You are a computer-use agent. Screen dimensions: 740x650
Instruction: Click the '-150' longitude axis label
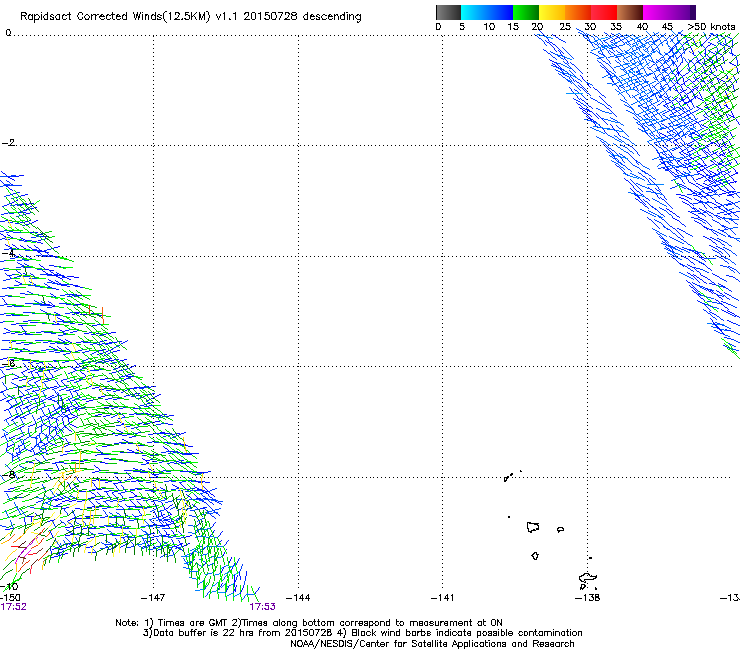click(x=10, y=598)
